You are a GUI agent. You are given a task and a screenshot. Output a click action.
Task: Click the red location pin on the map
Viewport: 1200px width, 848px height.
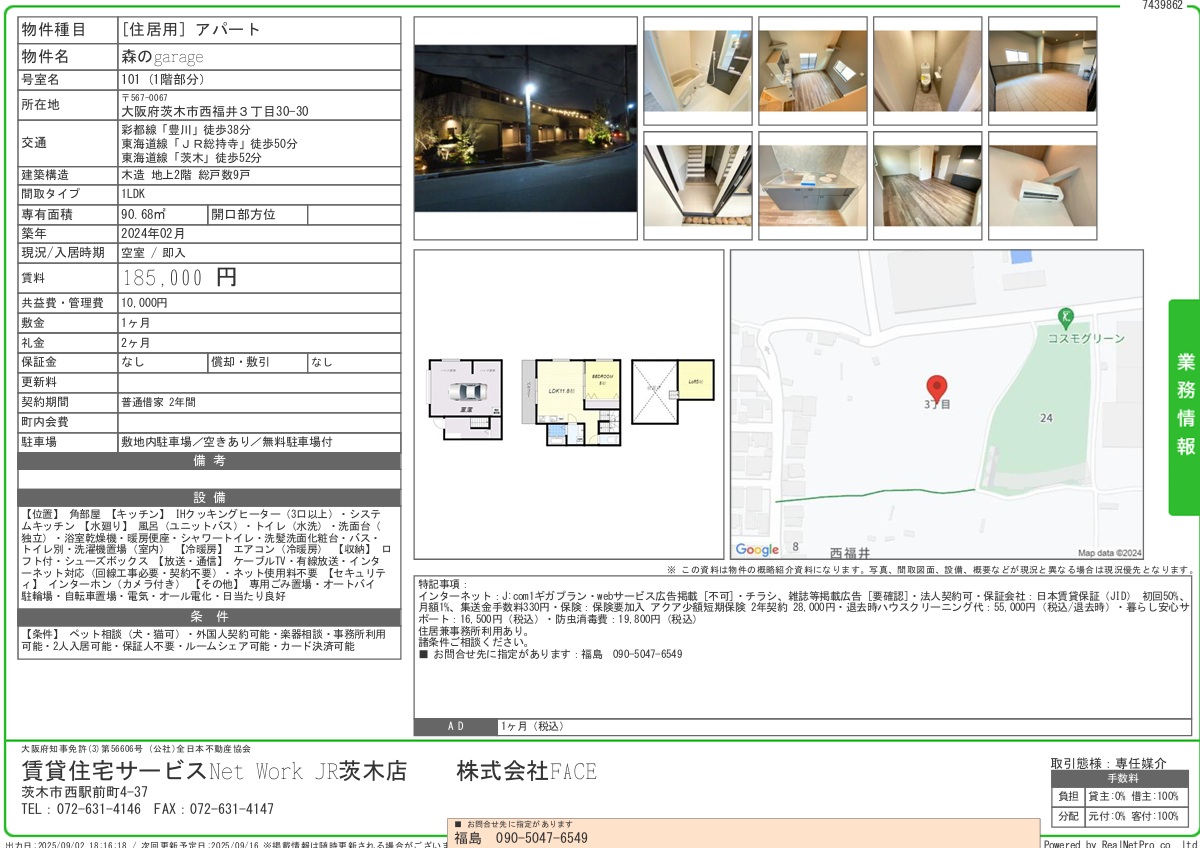click(936, 388)
